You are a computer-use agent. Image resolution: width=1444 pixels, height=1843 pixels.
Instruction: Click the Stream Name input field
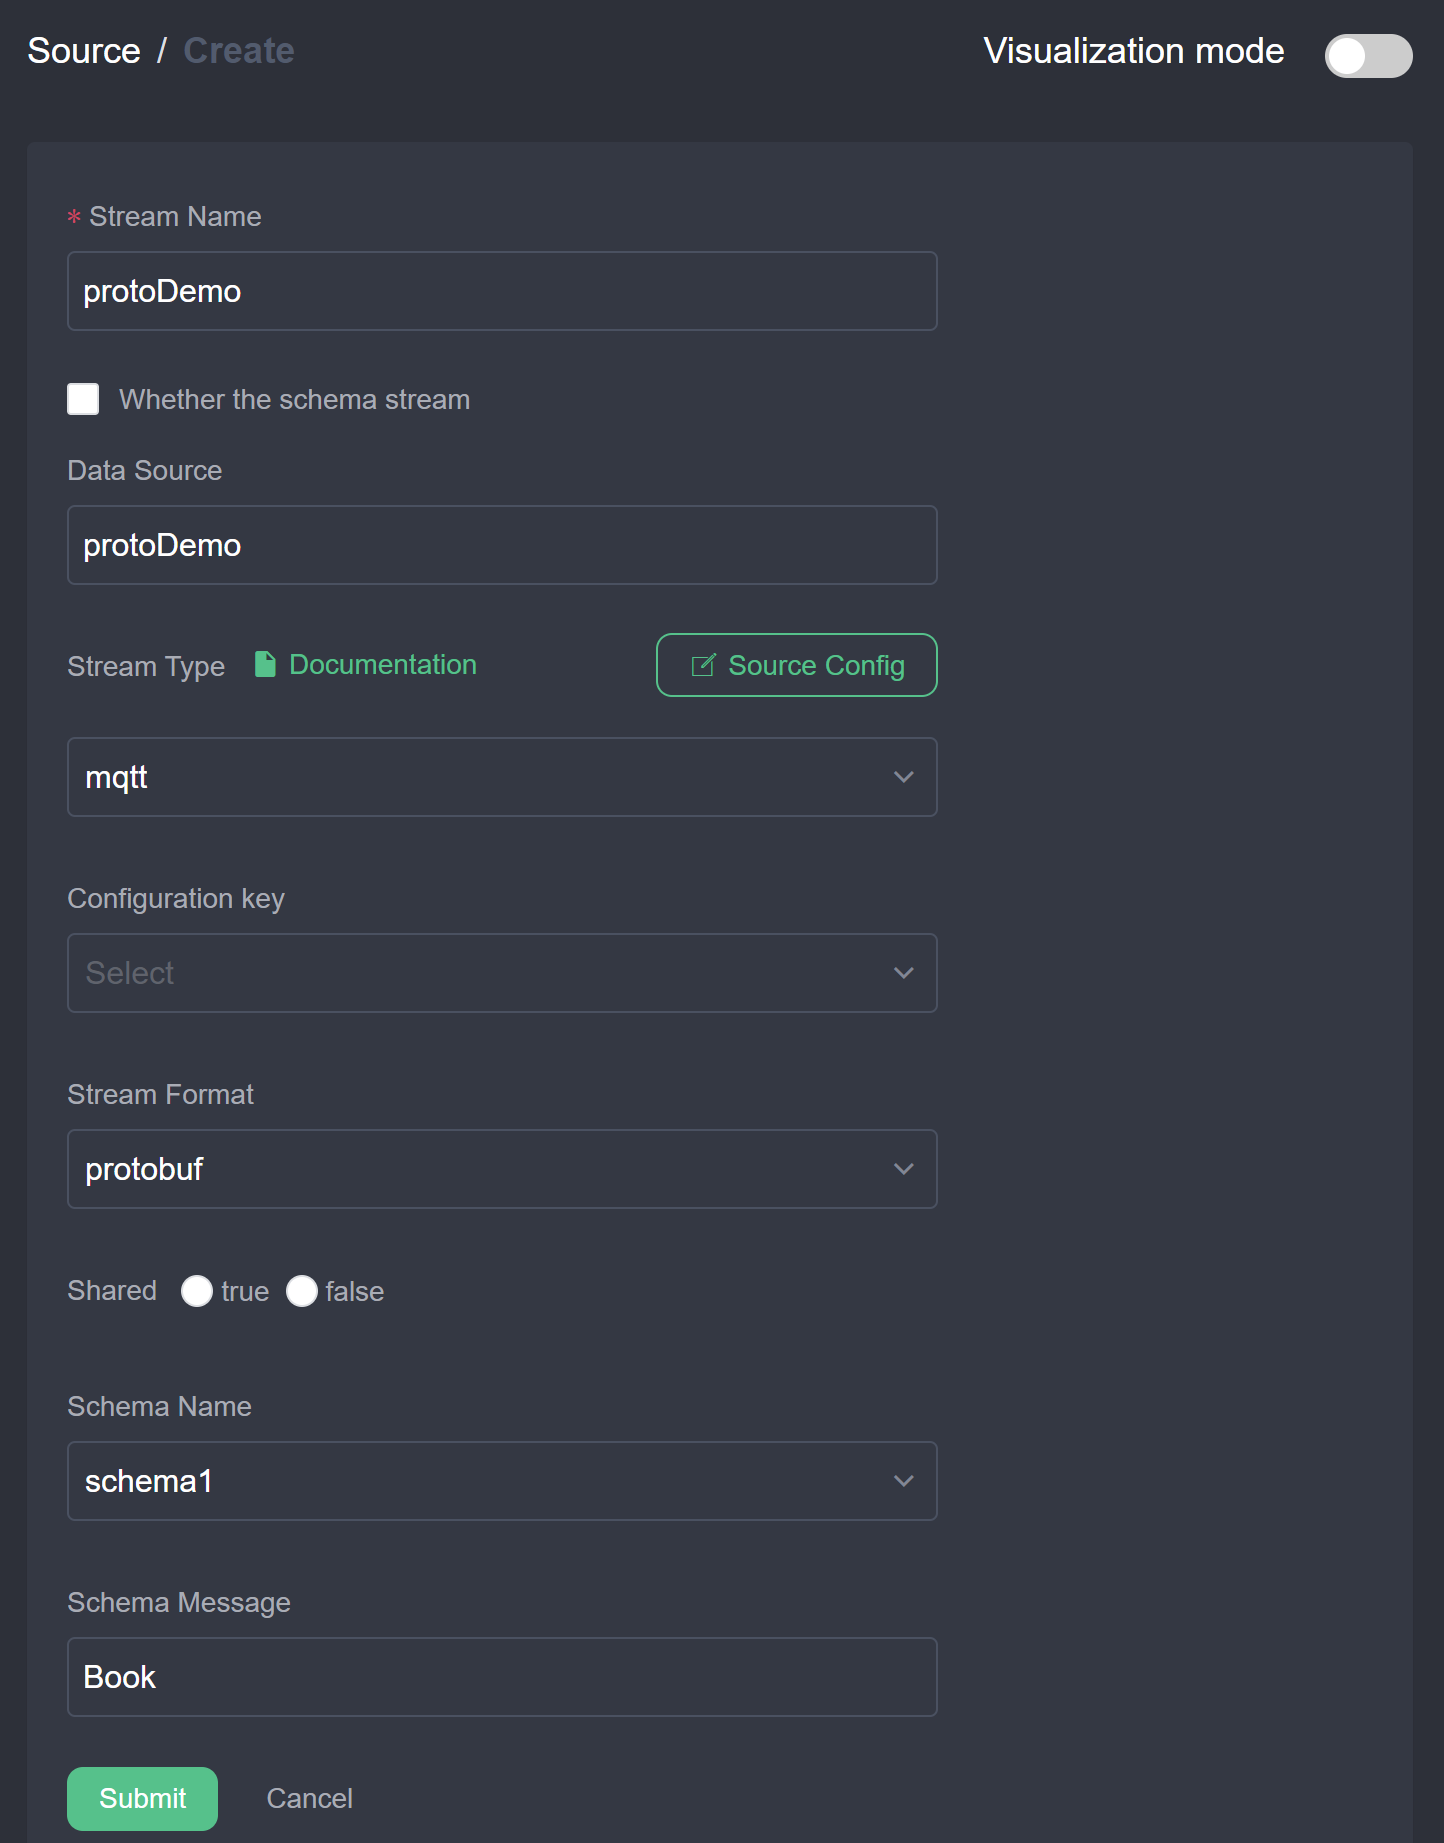tap(502, 291)
